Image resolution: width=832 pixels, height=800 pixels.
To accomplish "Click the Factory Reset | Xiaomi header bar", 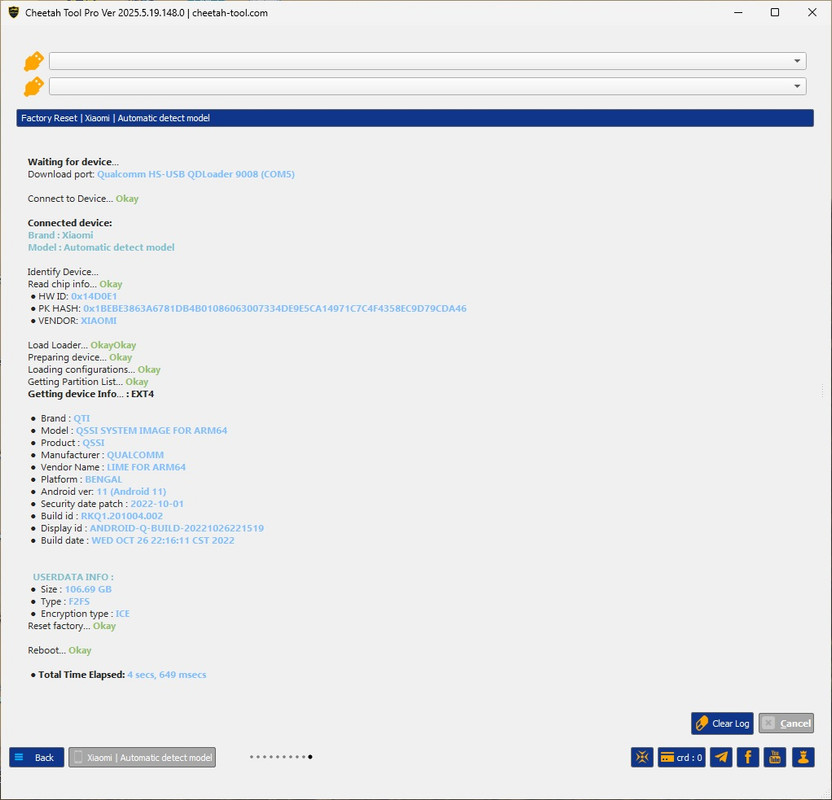I will click(x=415, y=118).
